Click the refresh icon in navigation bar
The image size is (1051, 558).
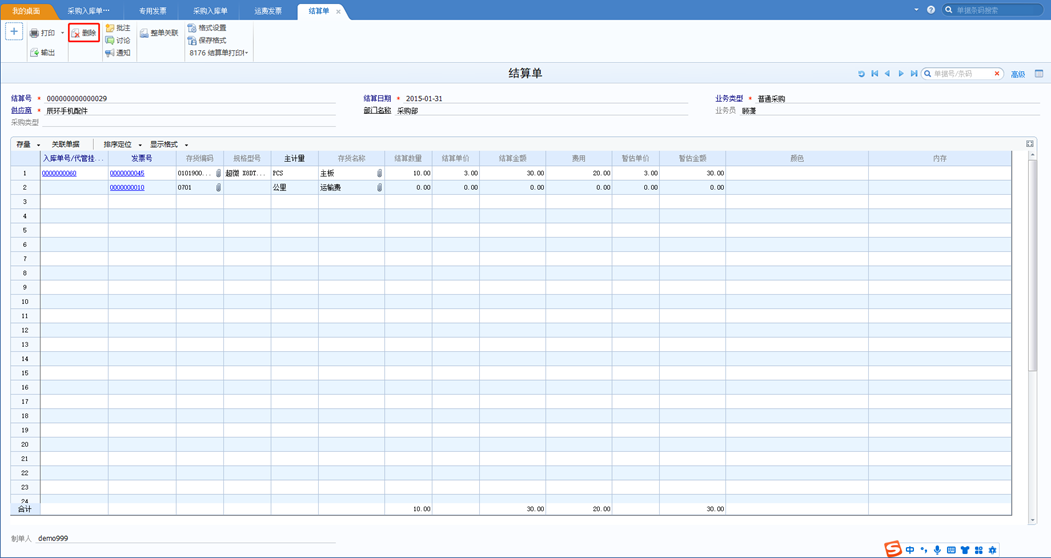pyautogui.click(x=861, y=74)
